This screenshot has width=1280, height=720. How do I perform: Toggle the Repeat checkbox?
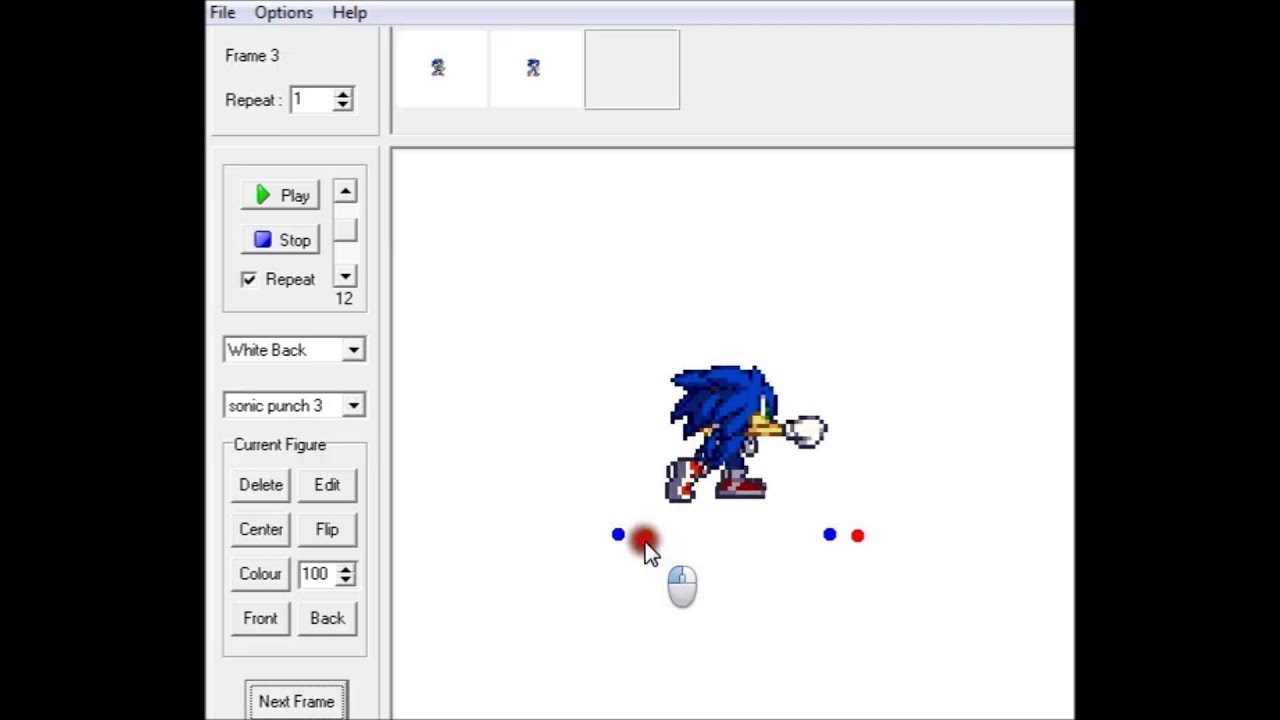point(249,279)
